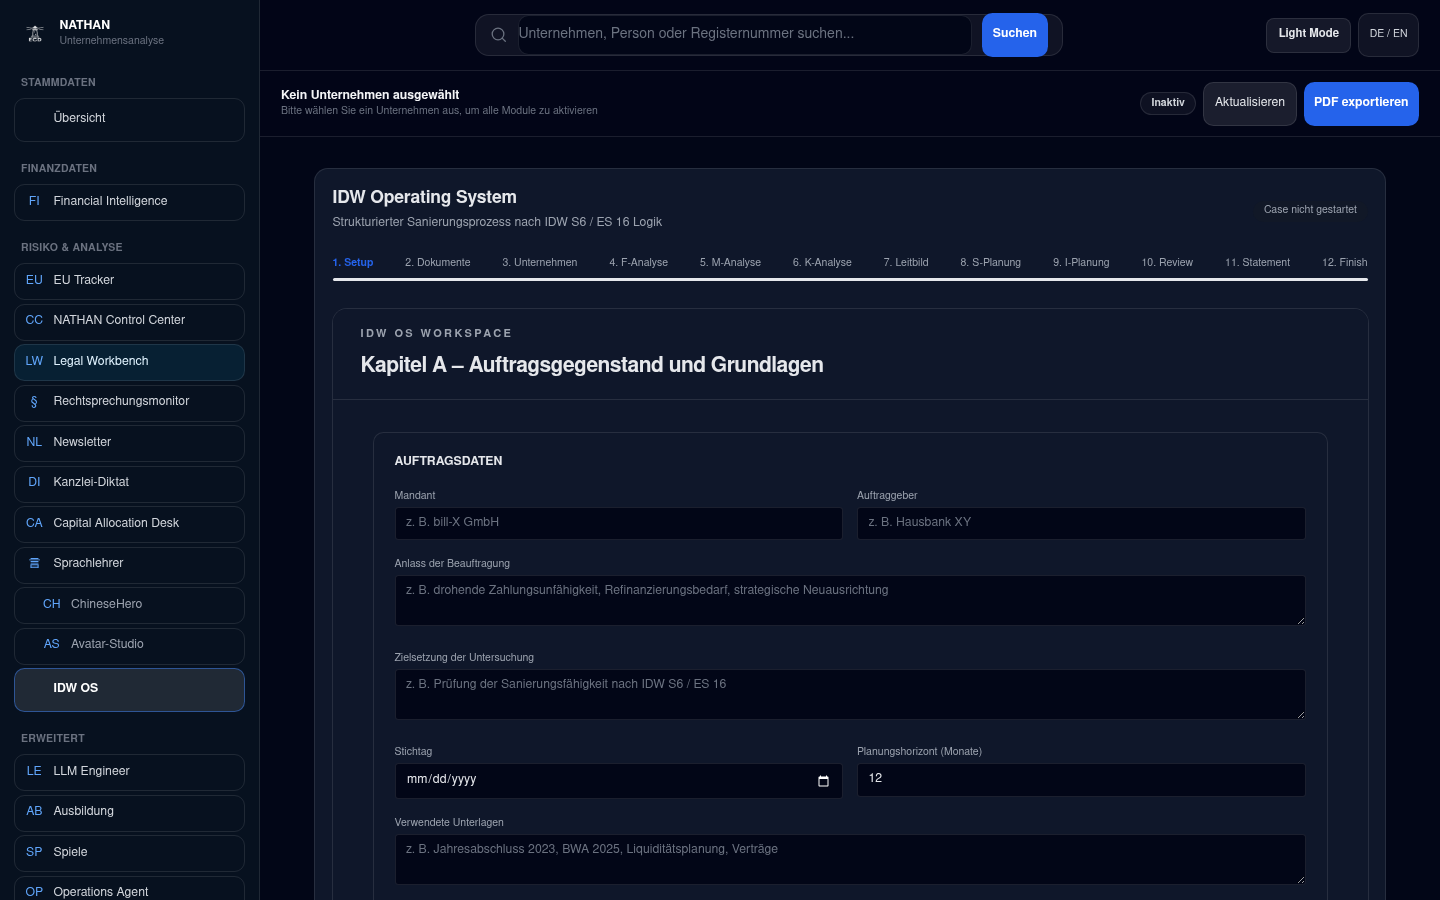Open Financial Intelligence module
Viewport: 1440px width, 900px height.
(129, 202)
